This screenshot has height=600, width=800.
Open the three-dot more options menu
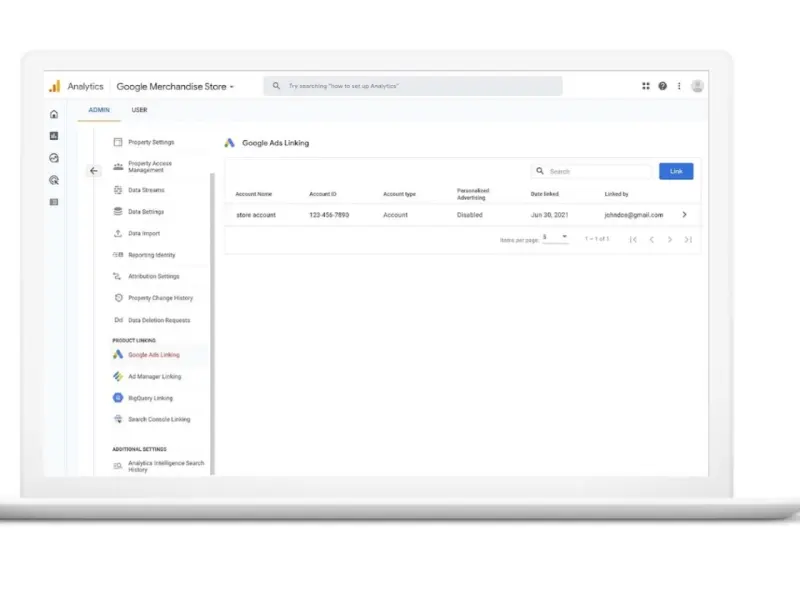pos(679,87)
